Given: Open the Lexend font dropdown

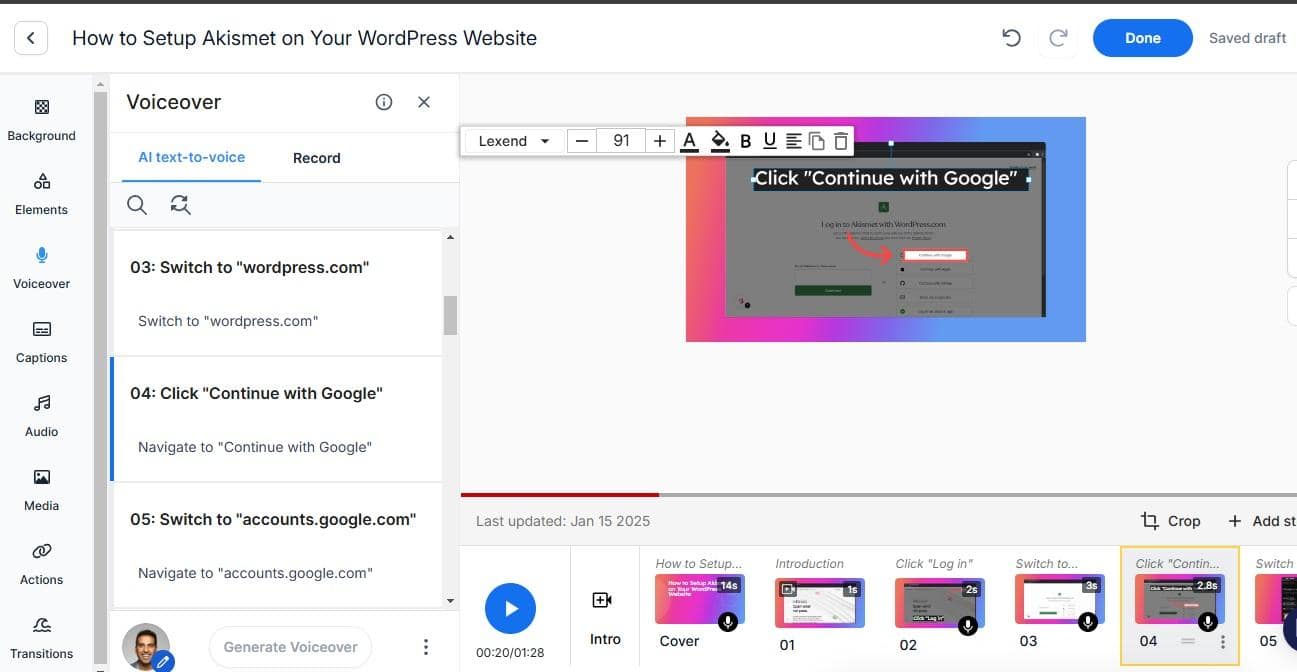Looking at the screenshot, I should tap(514, 141).
